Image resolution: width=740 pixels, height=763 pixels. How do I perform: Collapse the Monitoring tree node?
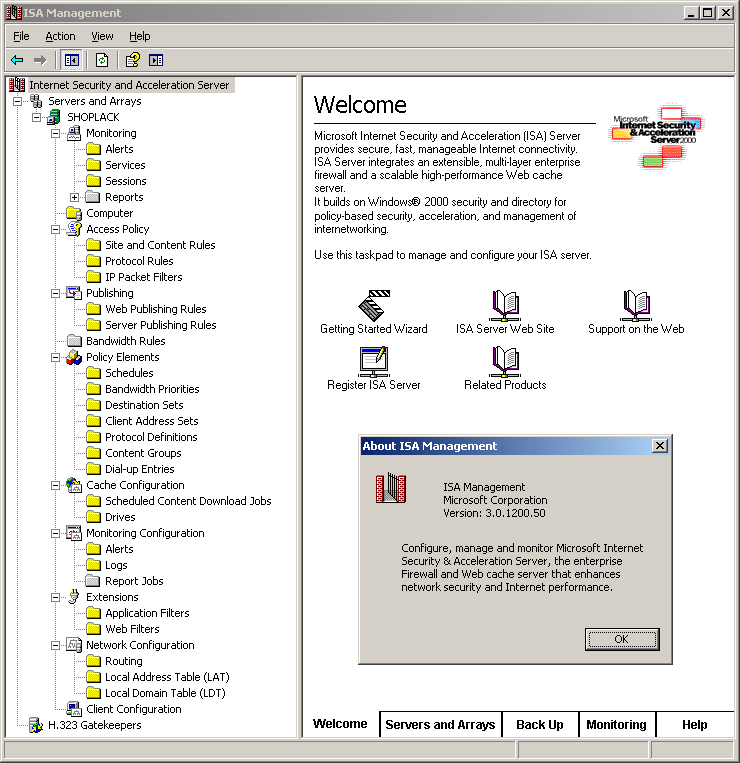pyautogui.click(x=55, y=133)
